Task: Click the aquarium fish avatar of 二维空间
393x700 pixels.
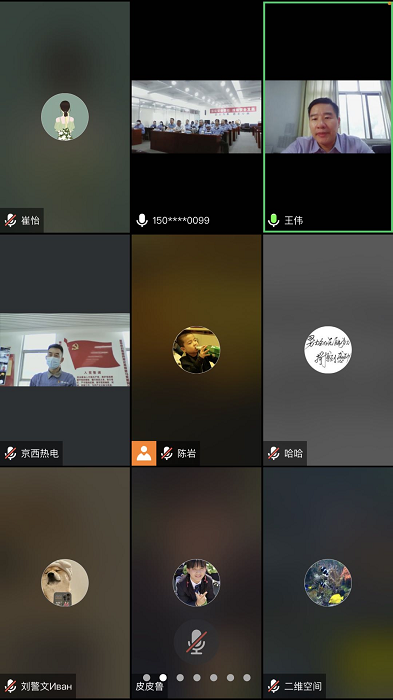Action: (328, 583)
